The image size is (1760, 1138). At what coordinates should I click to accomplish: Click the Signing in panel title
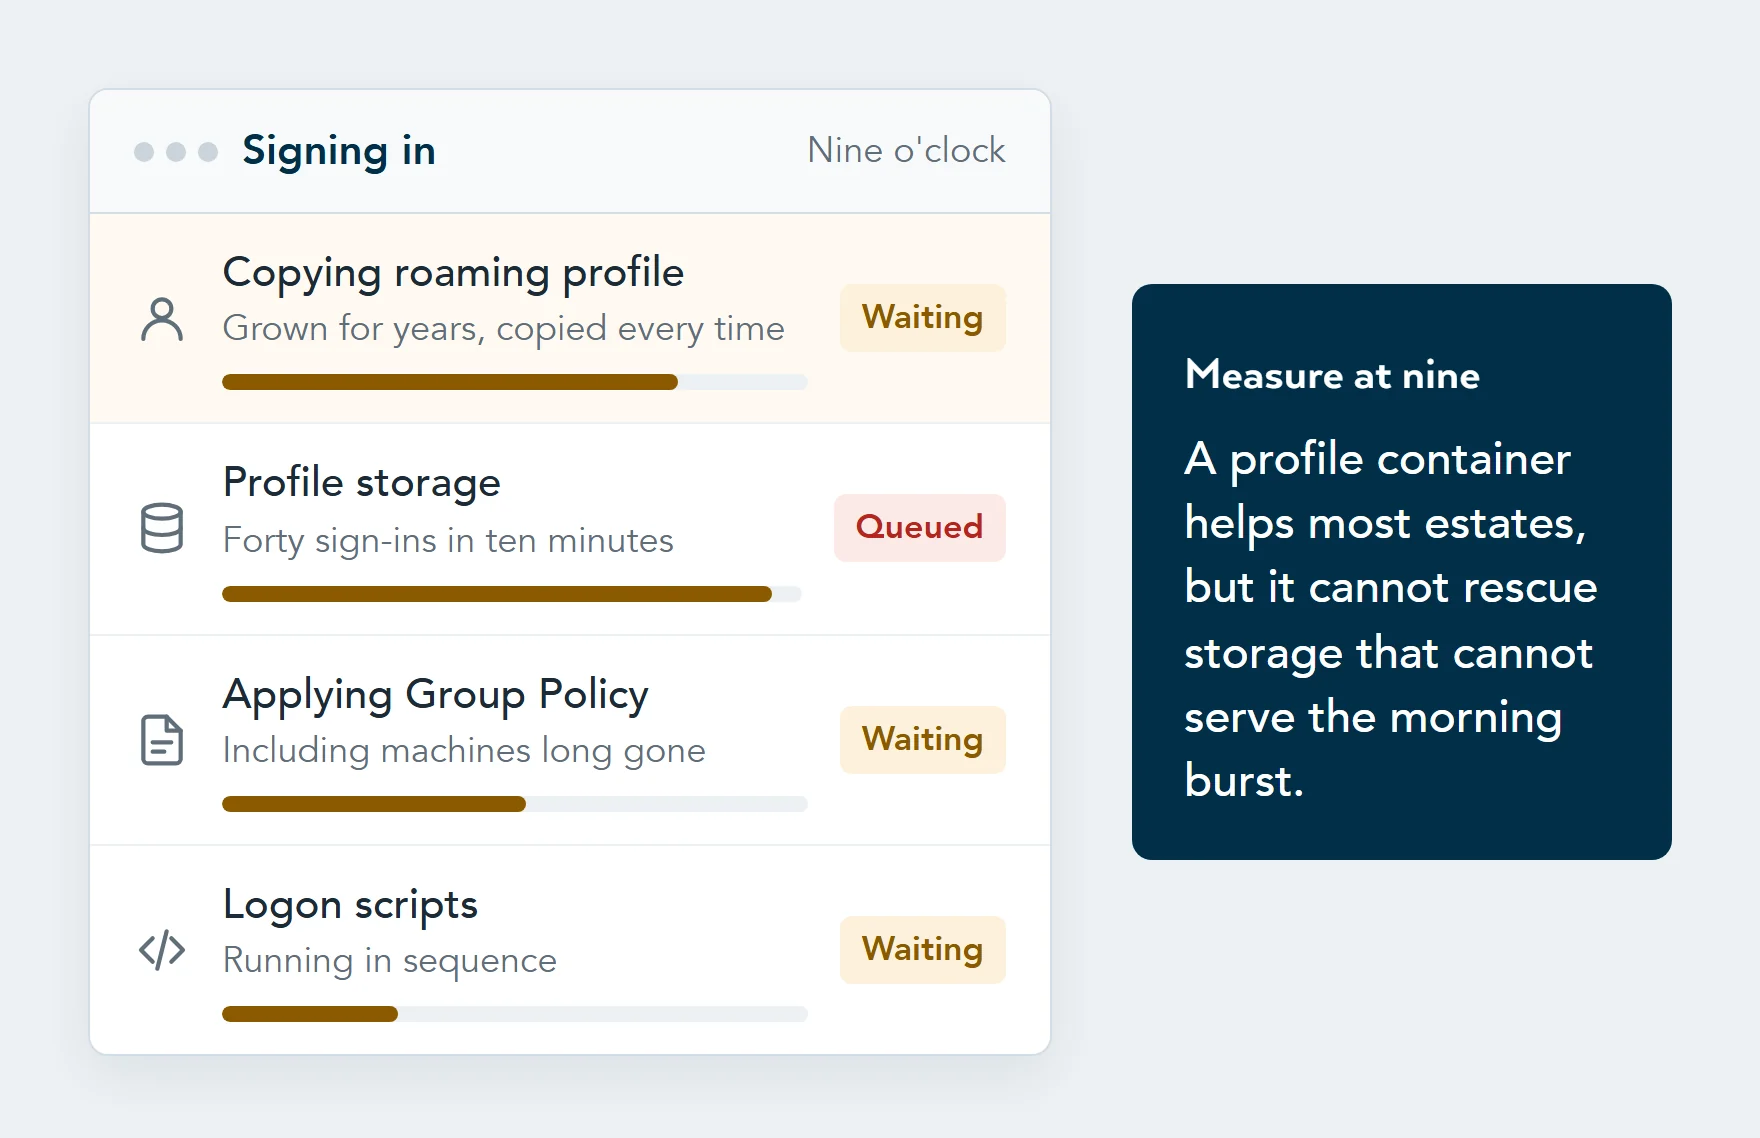[339, 152]
